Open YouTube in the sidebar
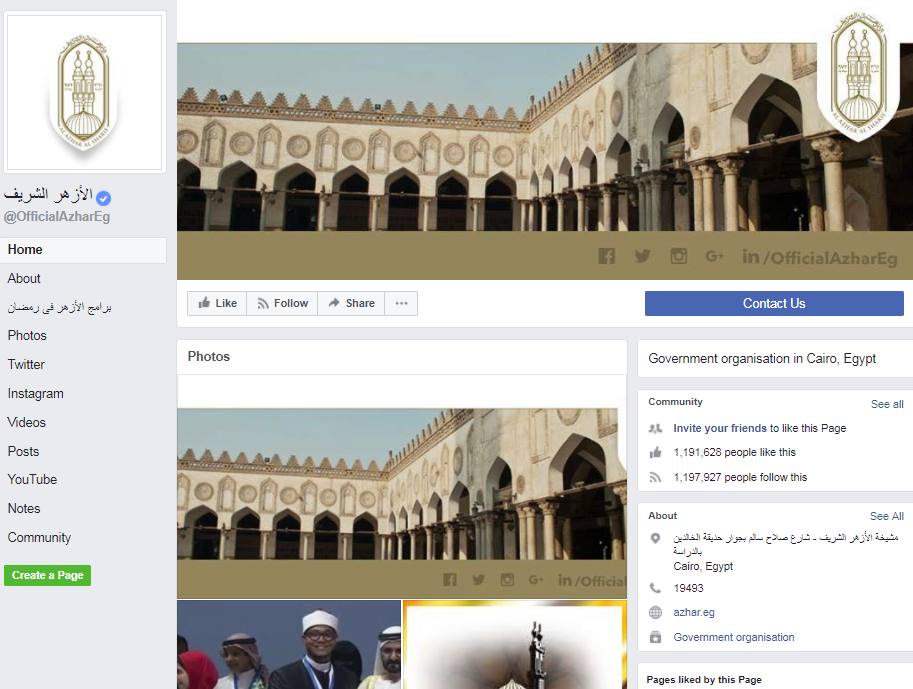Image resolution: width=913 pixels, height=689 pixels. pos(32,480)
